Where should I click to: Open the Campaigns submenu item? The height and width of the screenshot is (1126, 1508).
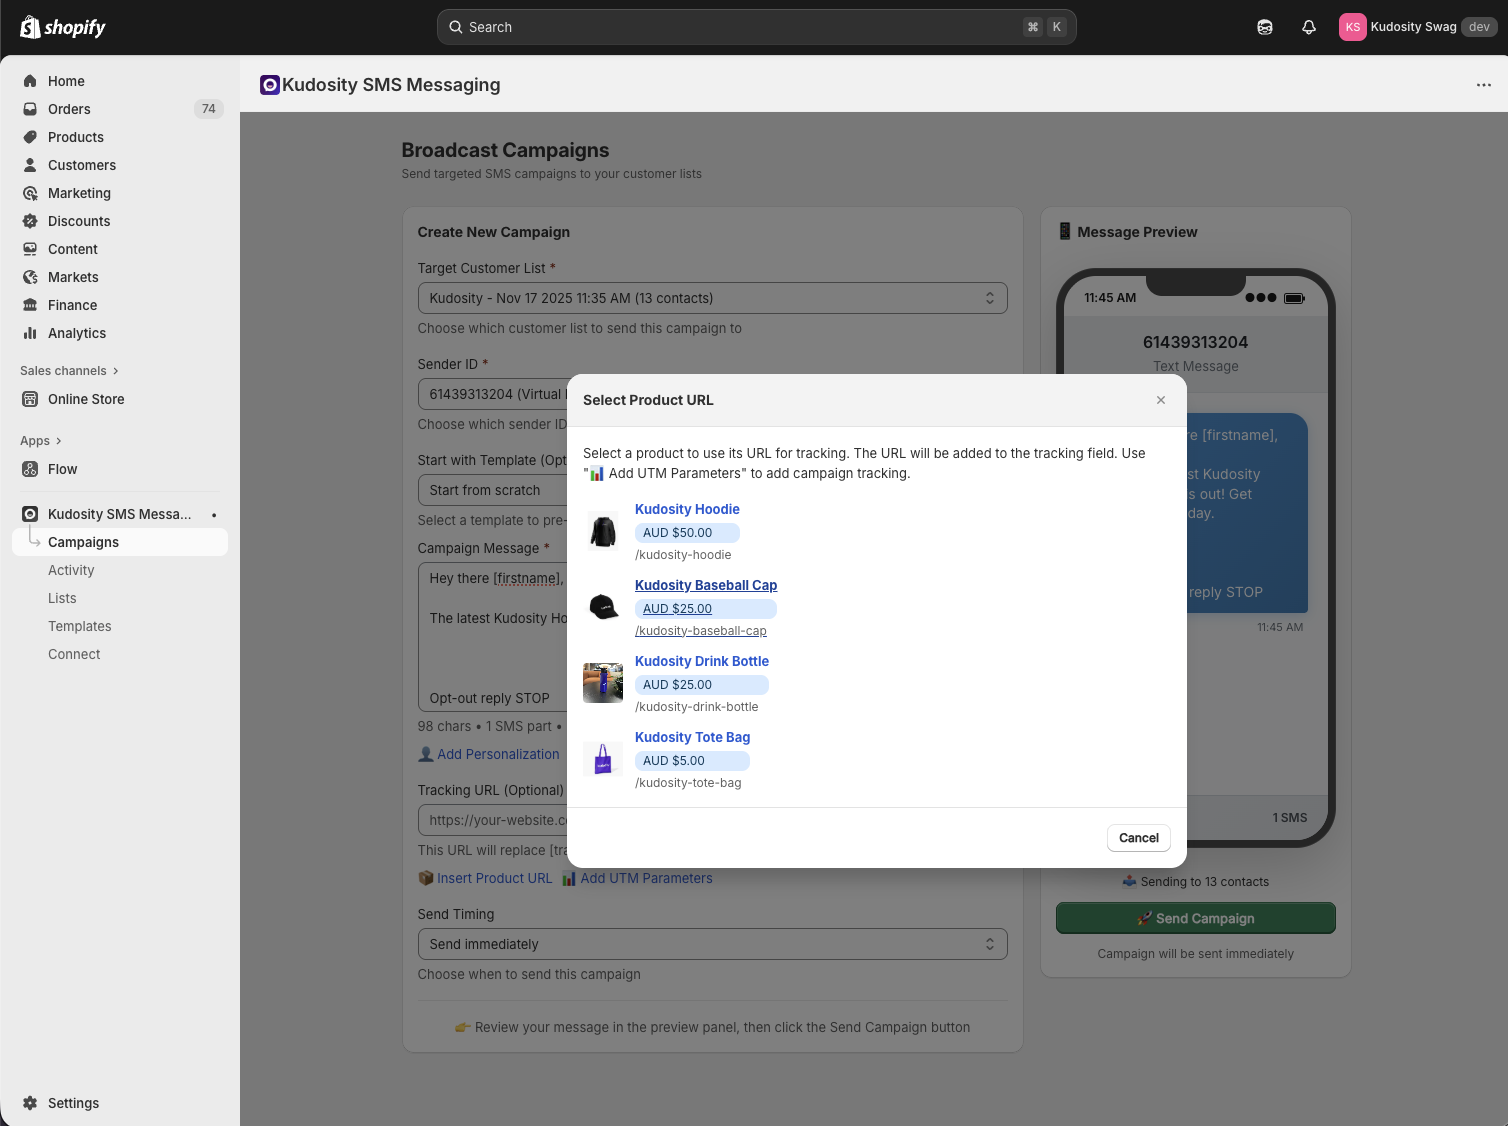[x=120, y=542]
